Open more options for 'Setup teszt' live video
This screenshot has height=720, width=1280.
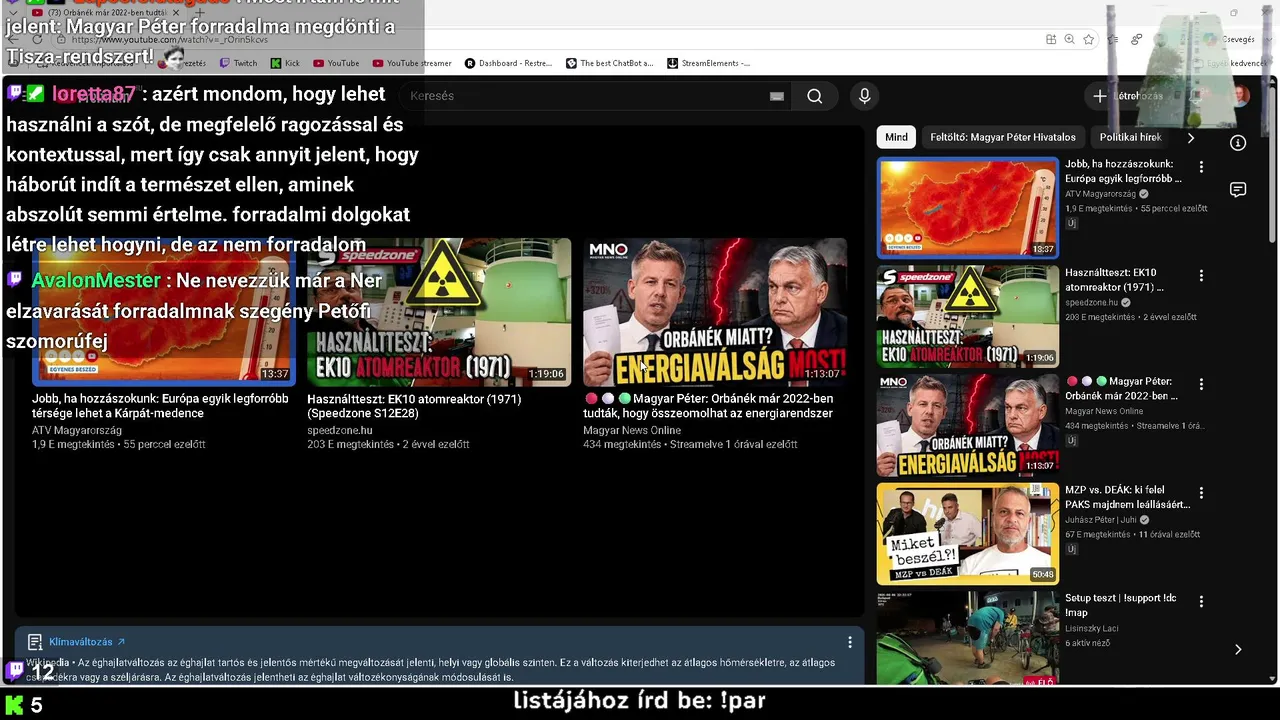[x=1201, y=602]
